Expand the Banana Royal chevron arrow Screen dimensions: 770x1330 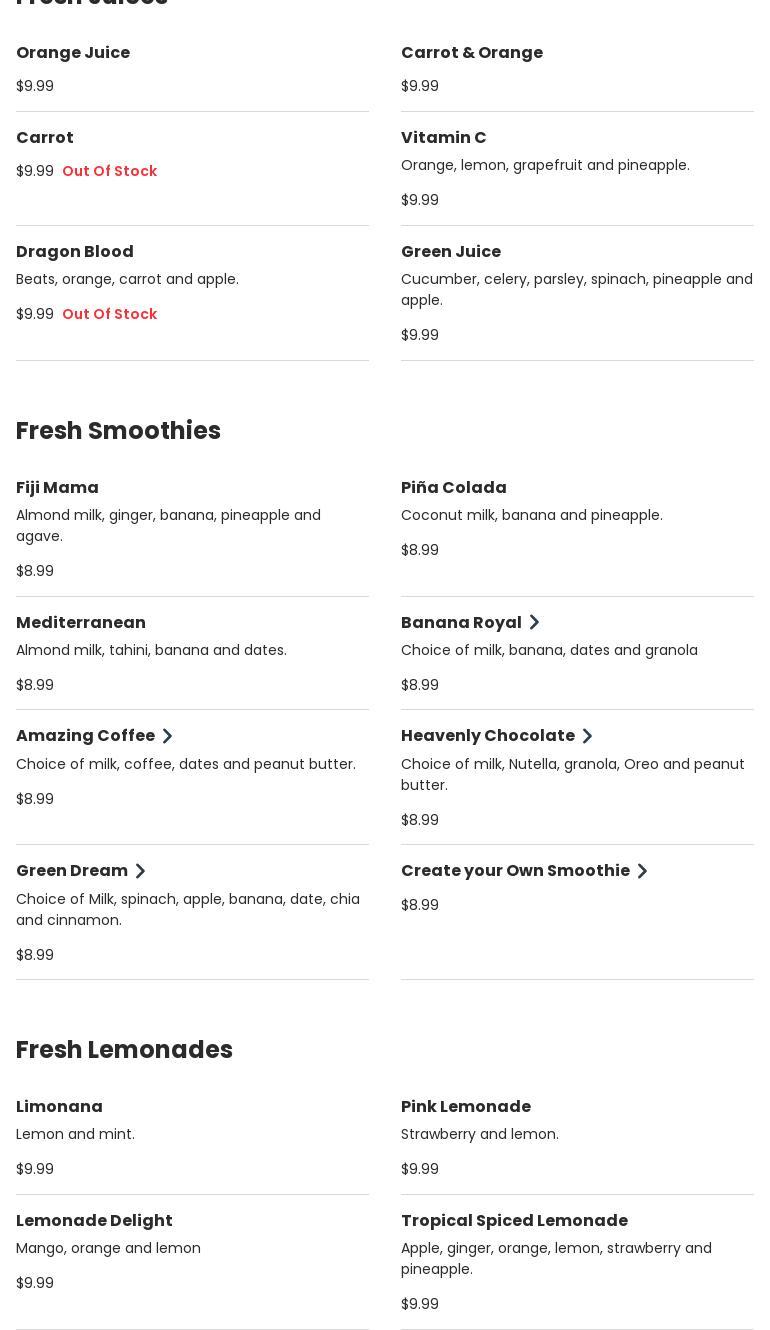click(534, 622)
